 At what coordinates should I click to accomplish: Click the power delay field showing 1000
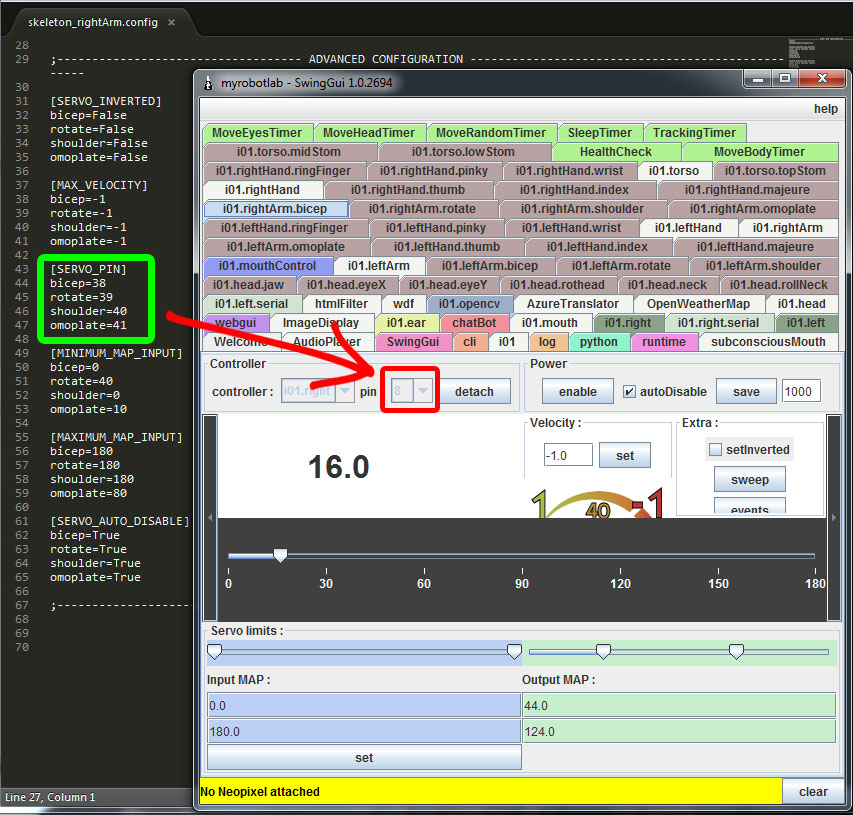click(x=801, y=392)
